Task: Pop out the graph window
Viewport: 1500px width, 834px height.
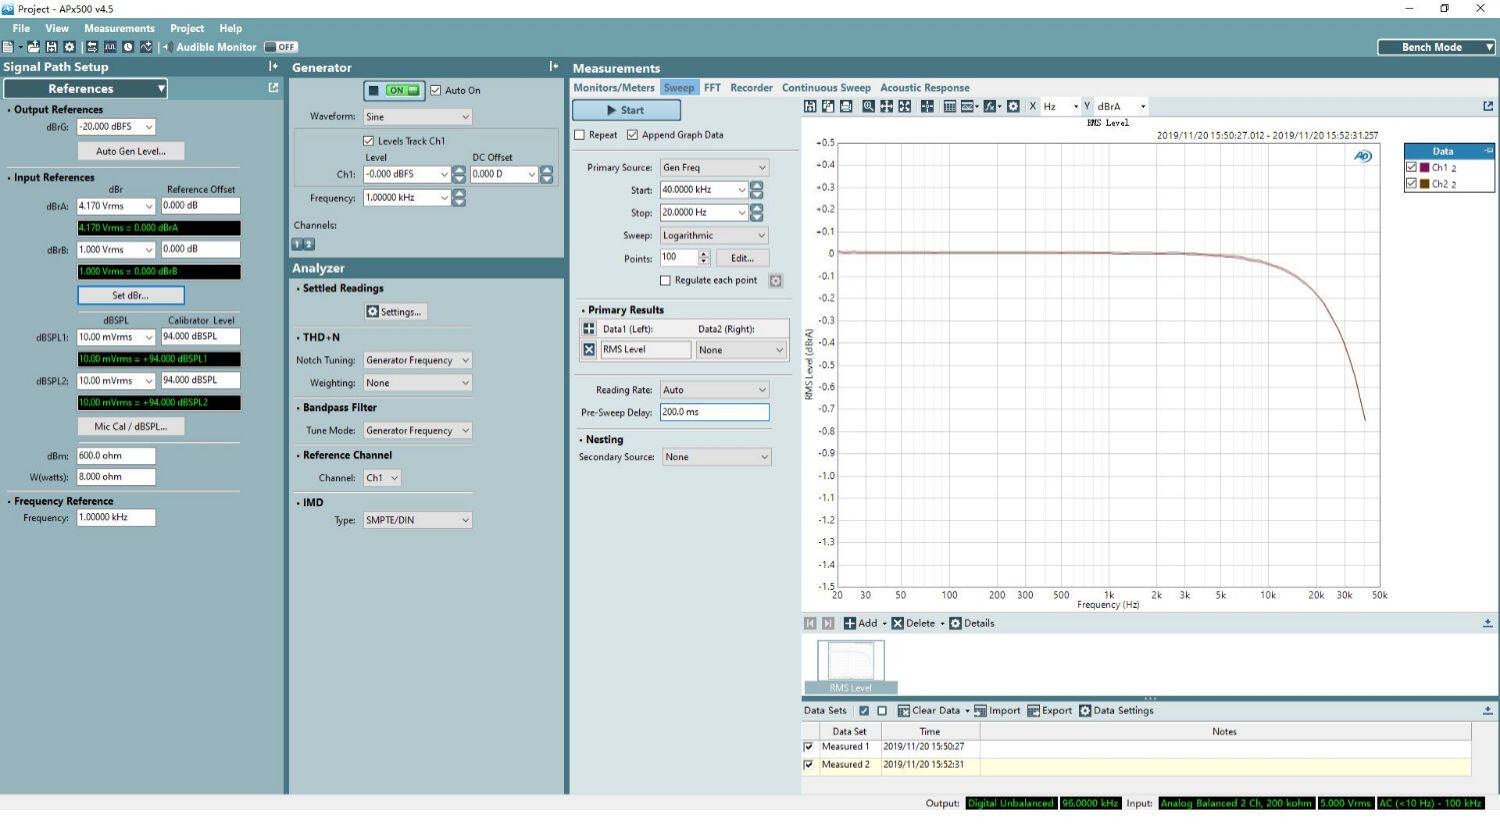Action: [x=1488, y=106]
